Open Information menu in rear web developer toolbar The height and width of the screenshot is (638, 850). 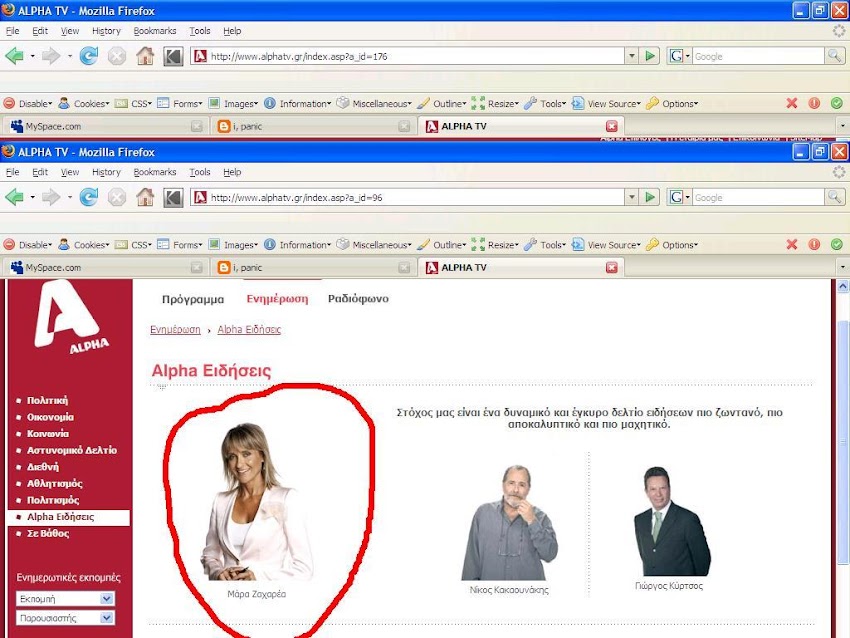[x=298, y=104]
